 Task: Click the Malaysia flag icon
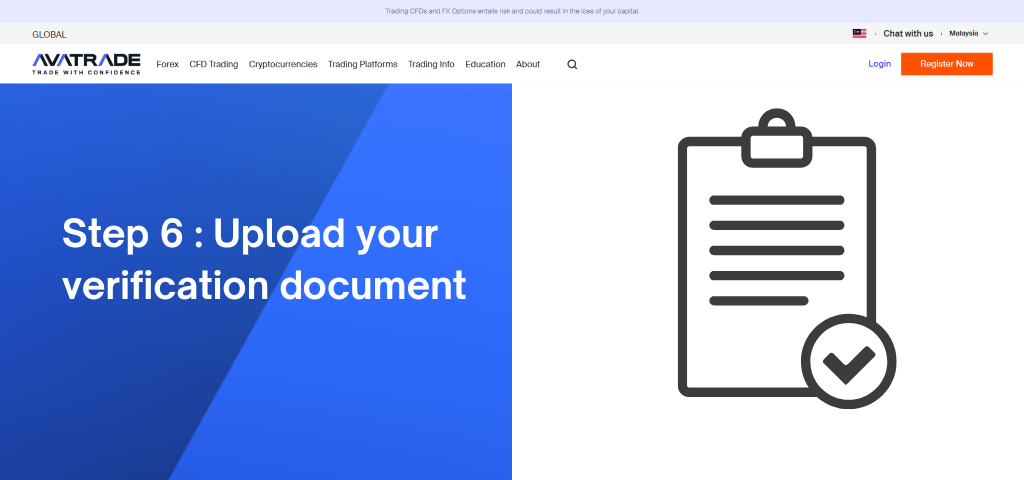[x=859, y=33]
